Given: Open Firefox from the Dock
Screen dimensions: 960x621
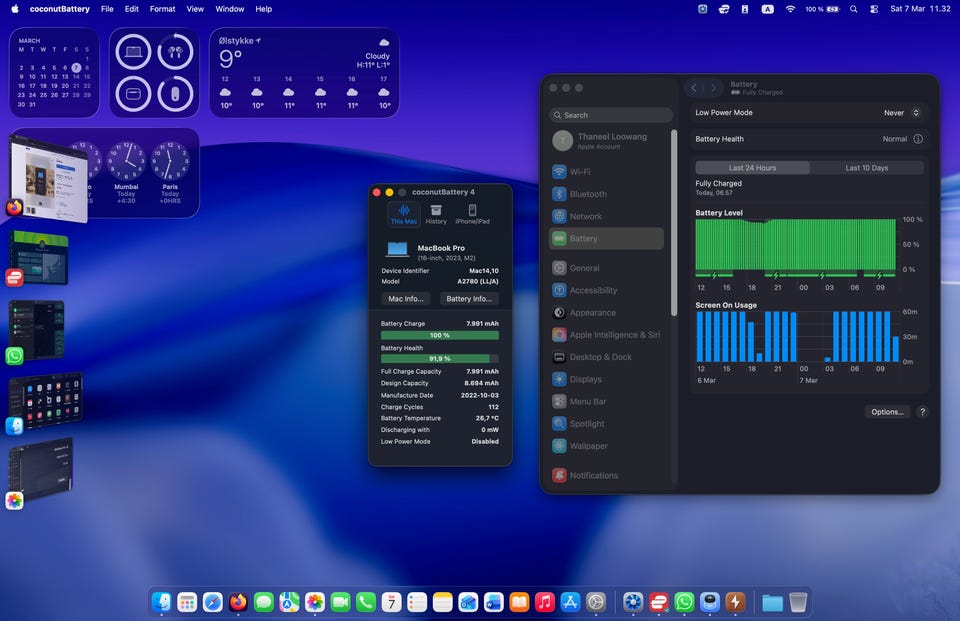Looking at the screenshot, I should 238,602.
